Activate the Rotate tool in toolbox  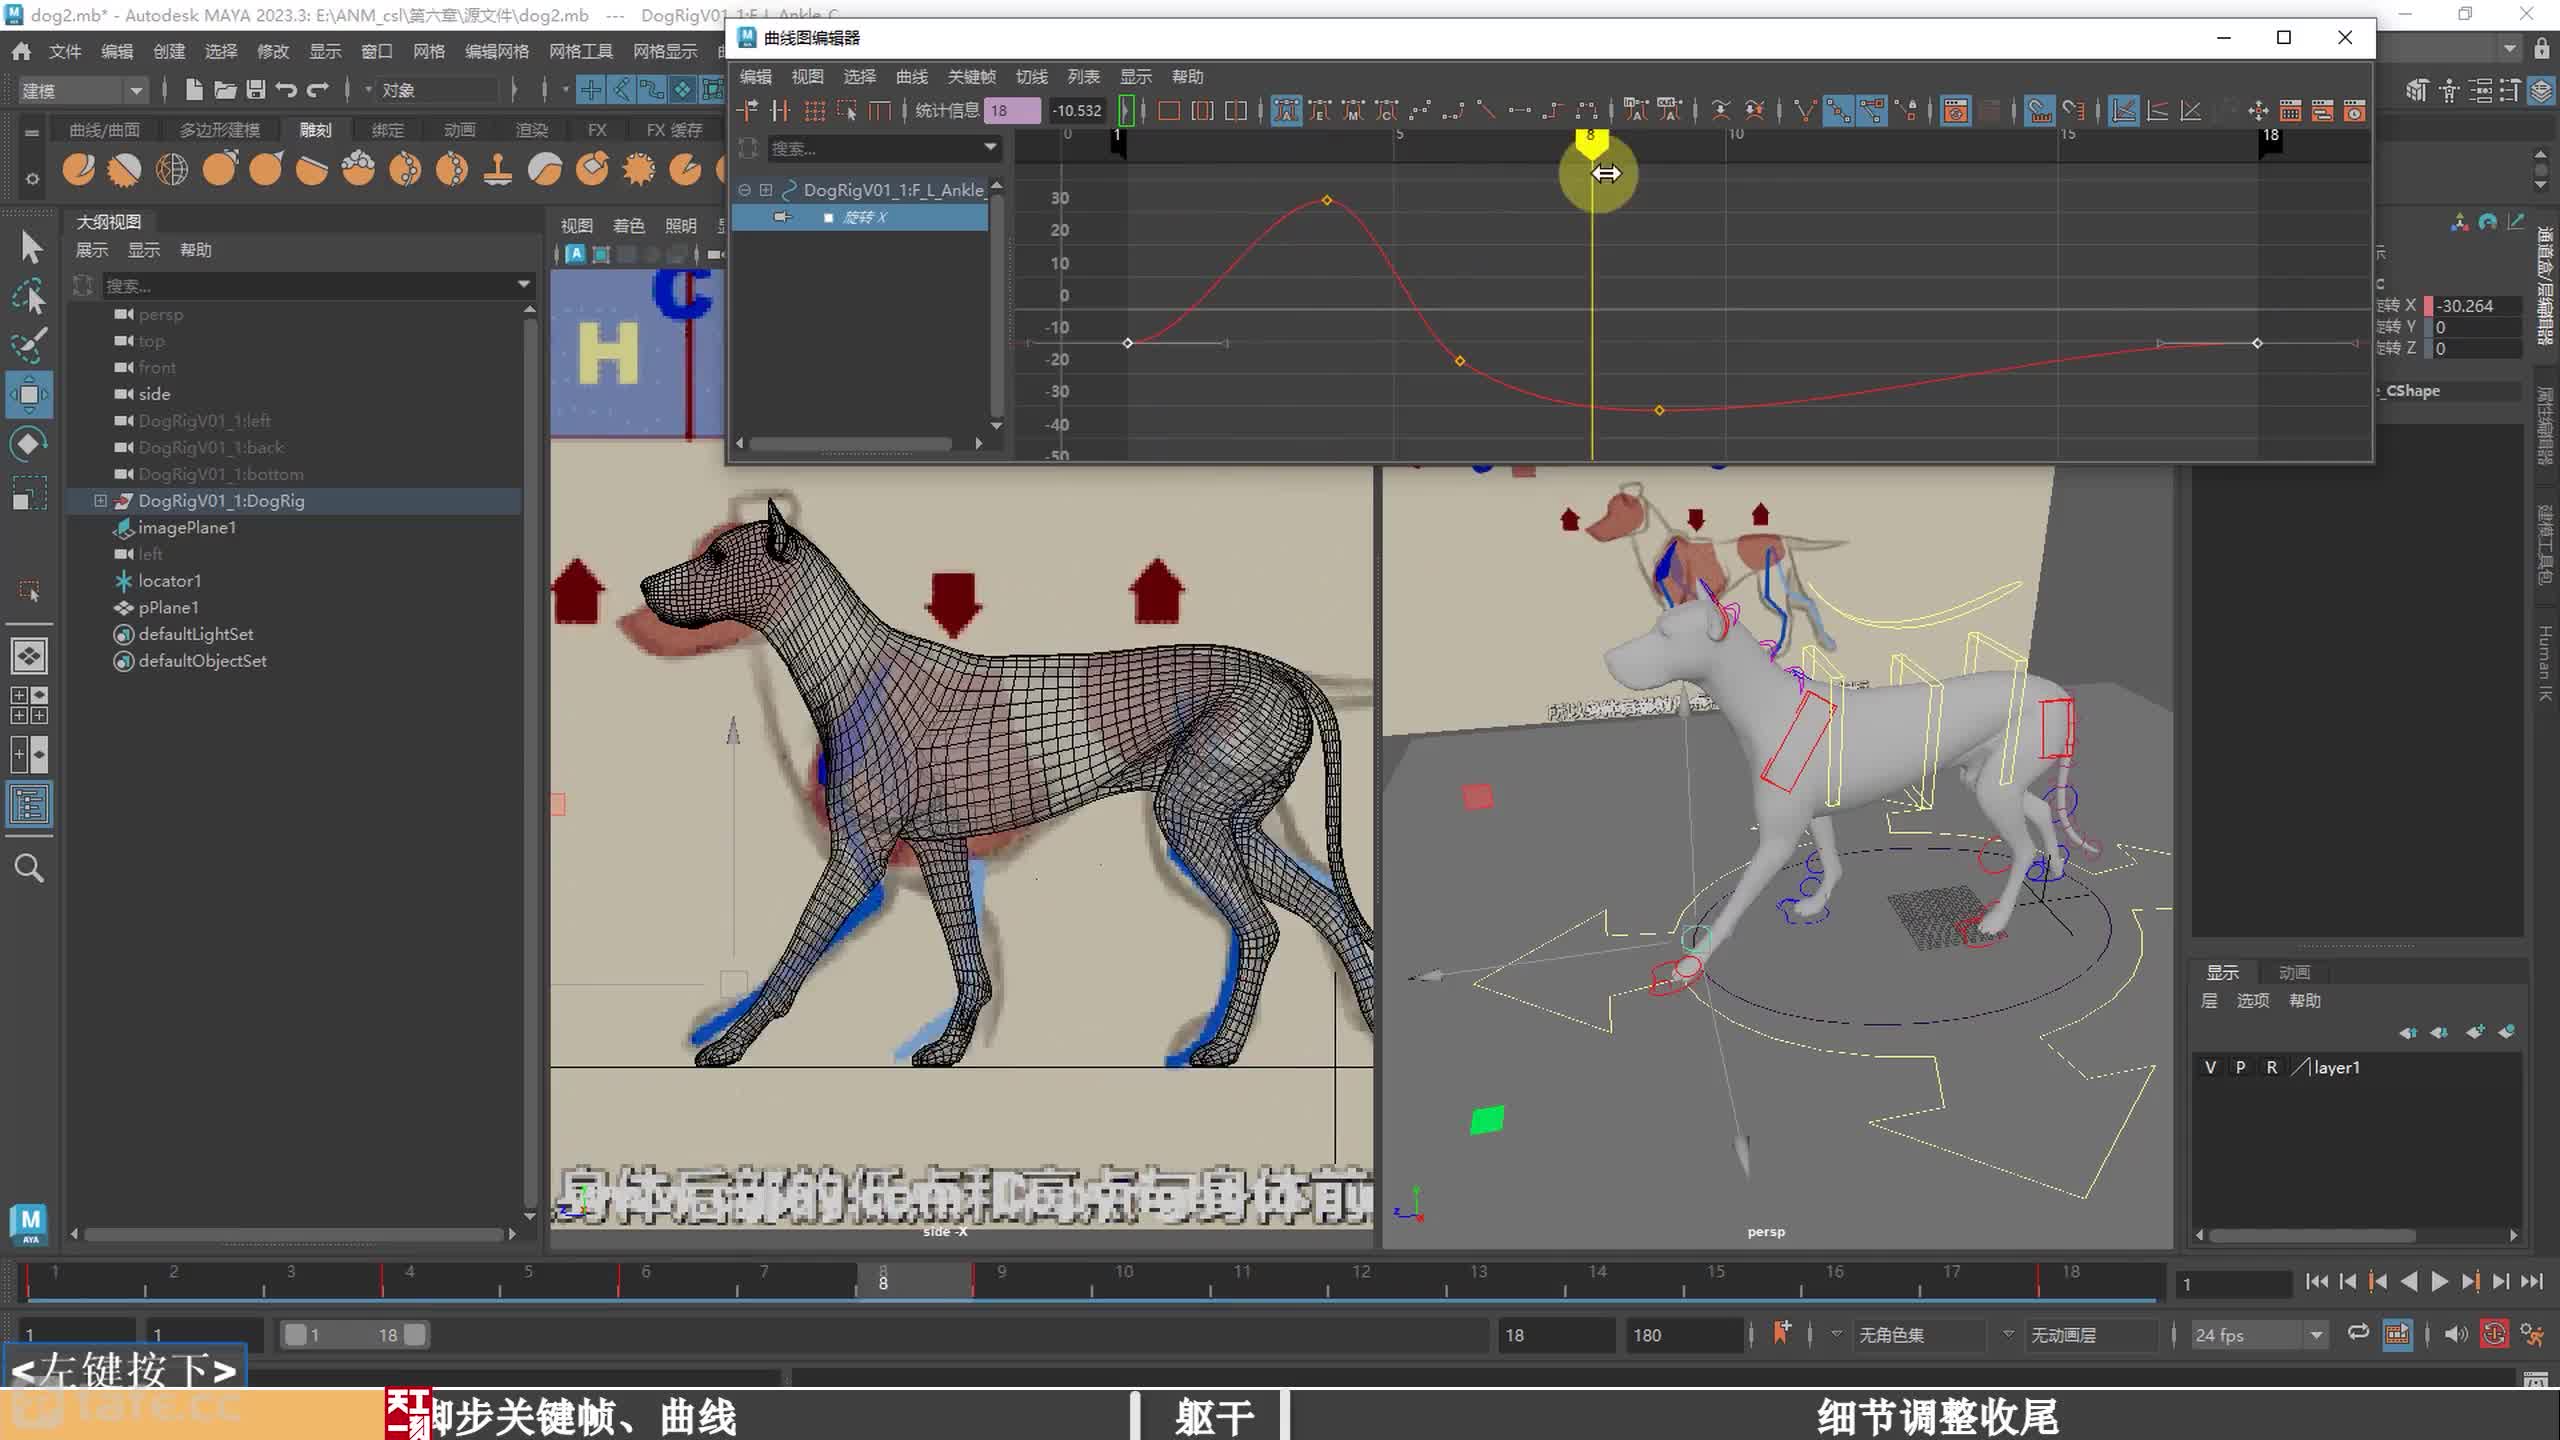[x=30, y=444]
